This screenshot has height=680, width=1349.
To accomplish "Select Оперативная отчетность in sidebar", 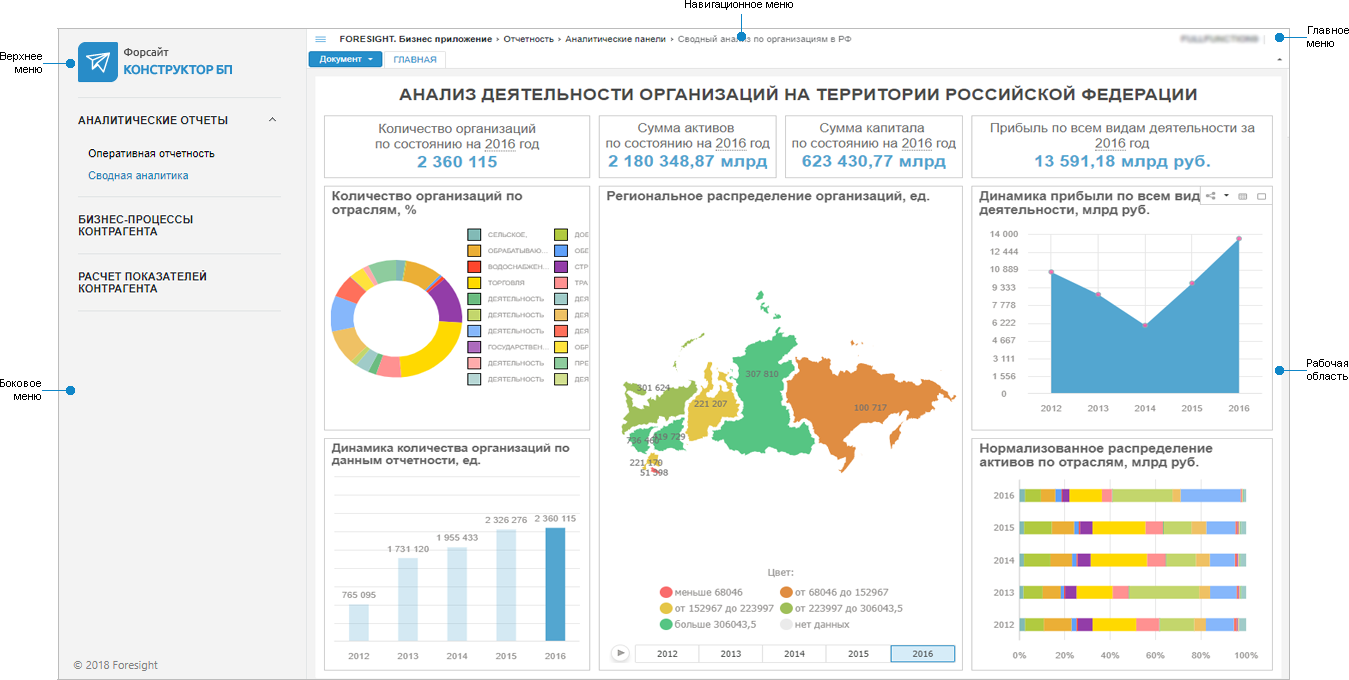I will coord(151,154).
